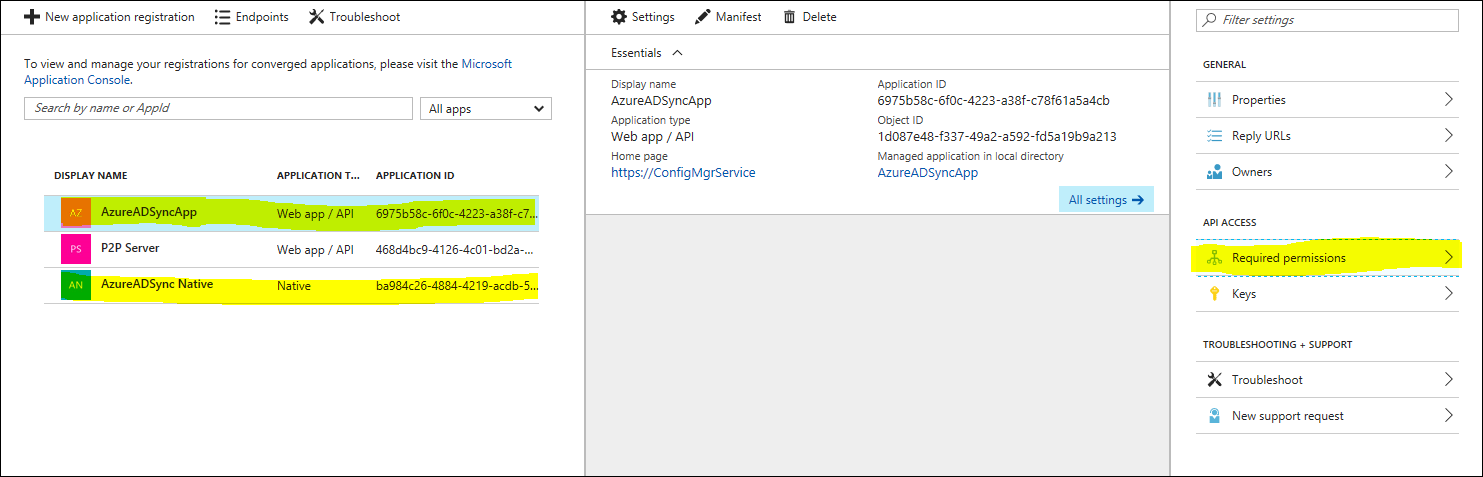
Task: Expand the New support request chevron
Action: pos(1448,416)
